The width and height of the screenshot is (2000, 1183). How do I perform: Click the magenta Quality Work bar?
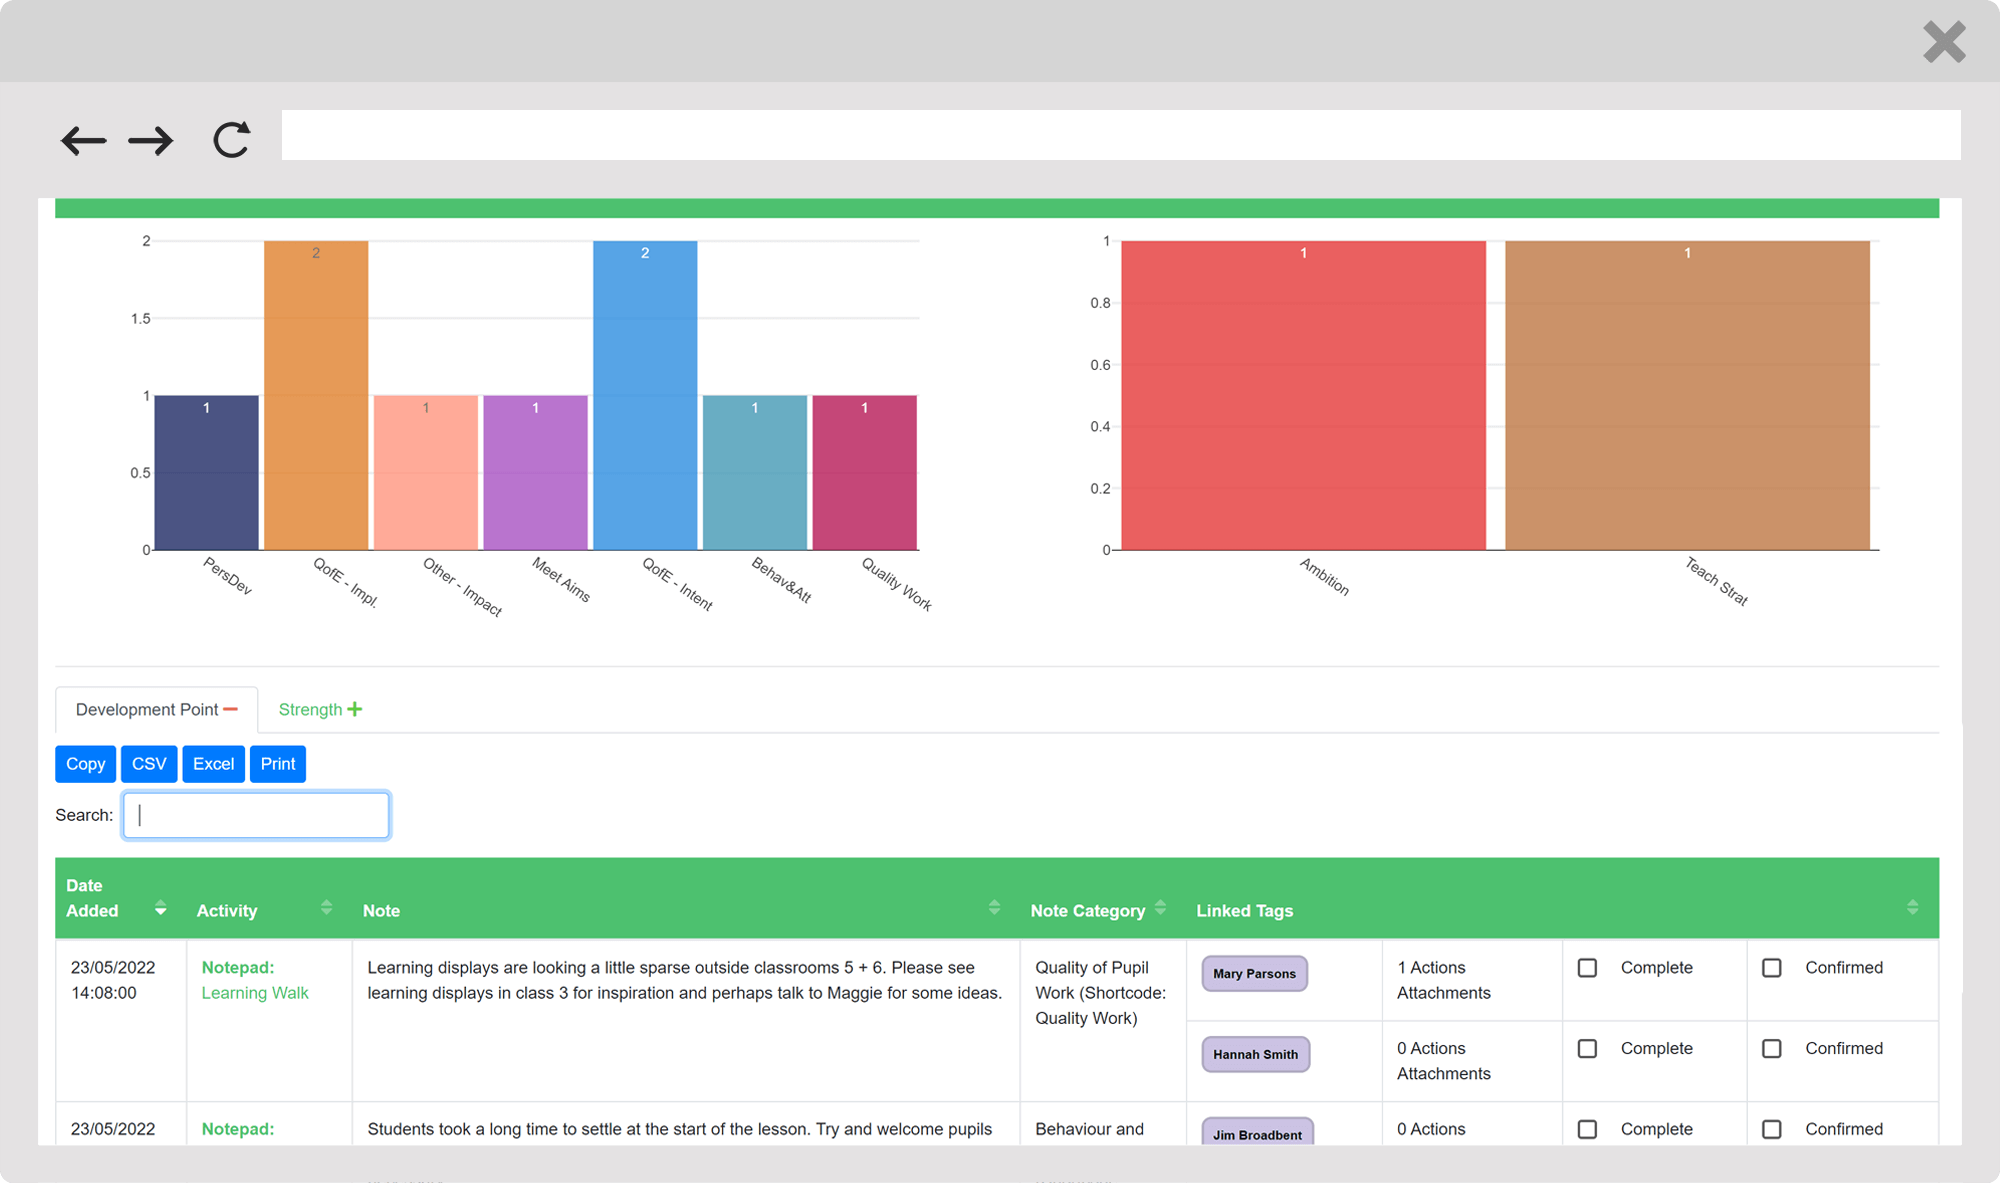tap(864, 472)
